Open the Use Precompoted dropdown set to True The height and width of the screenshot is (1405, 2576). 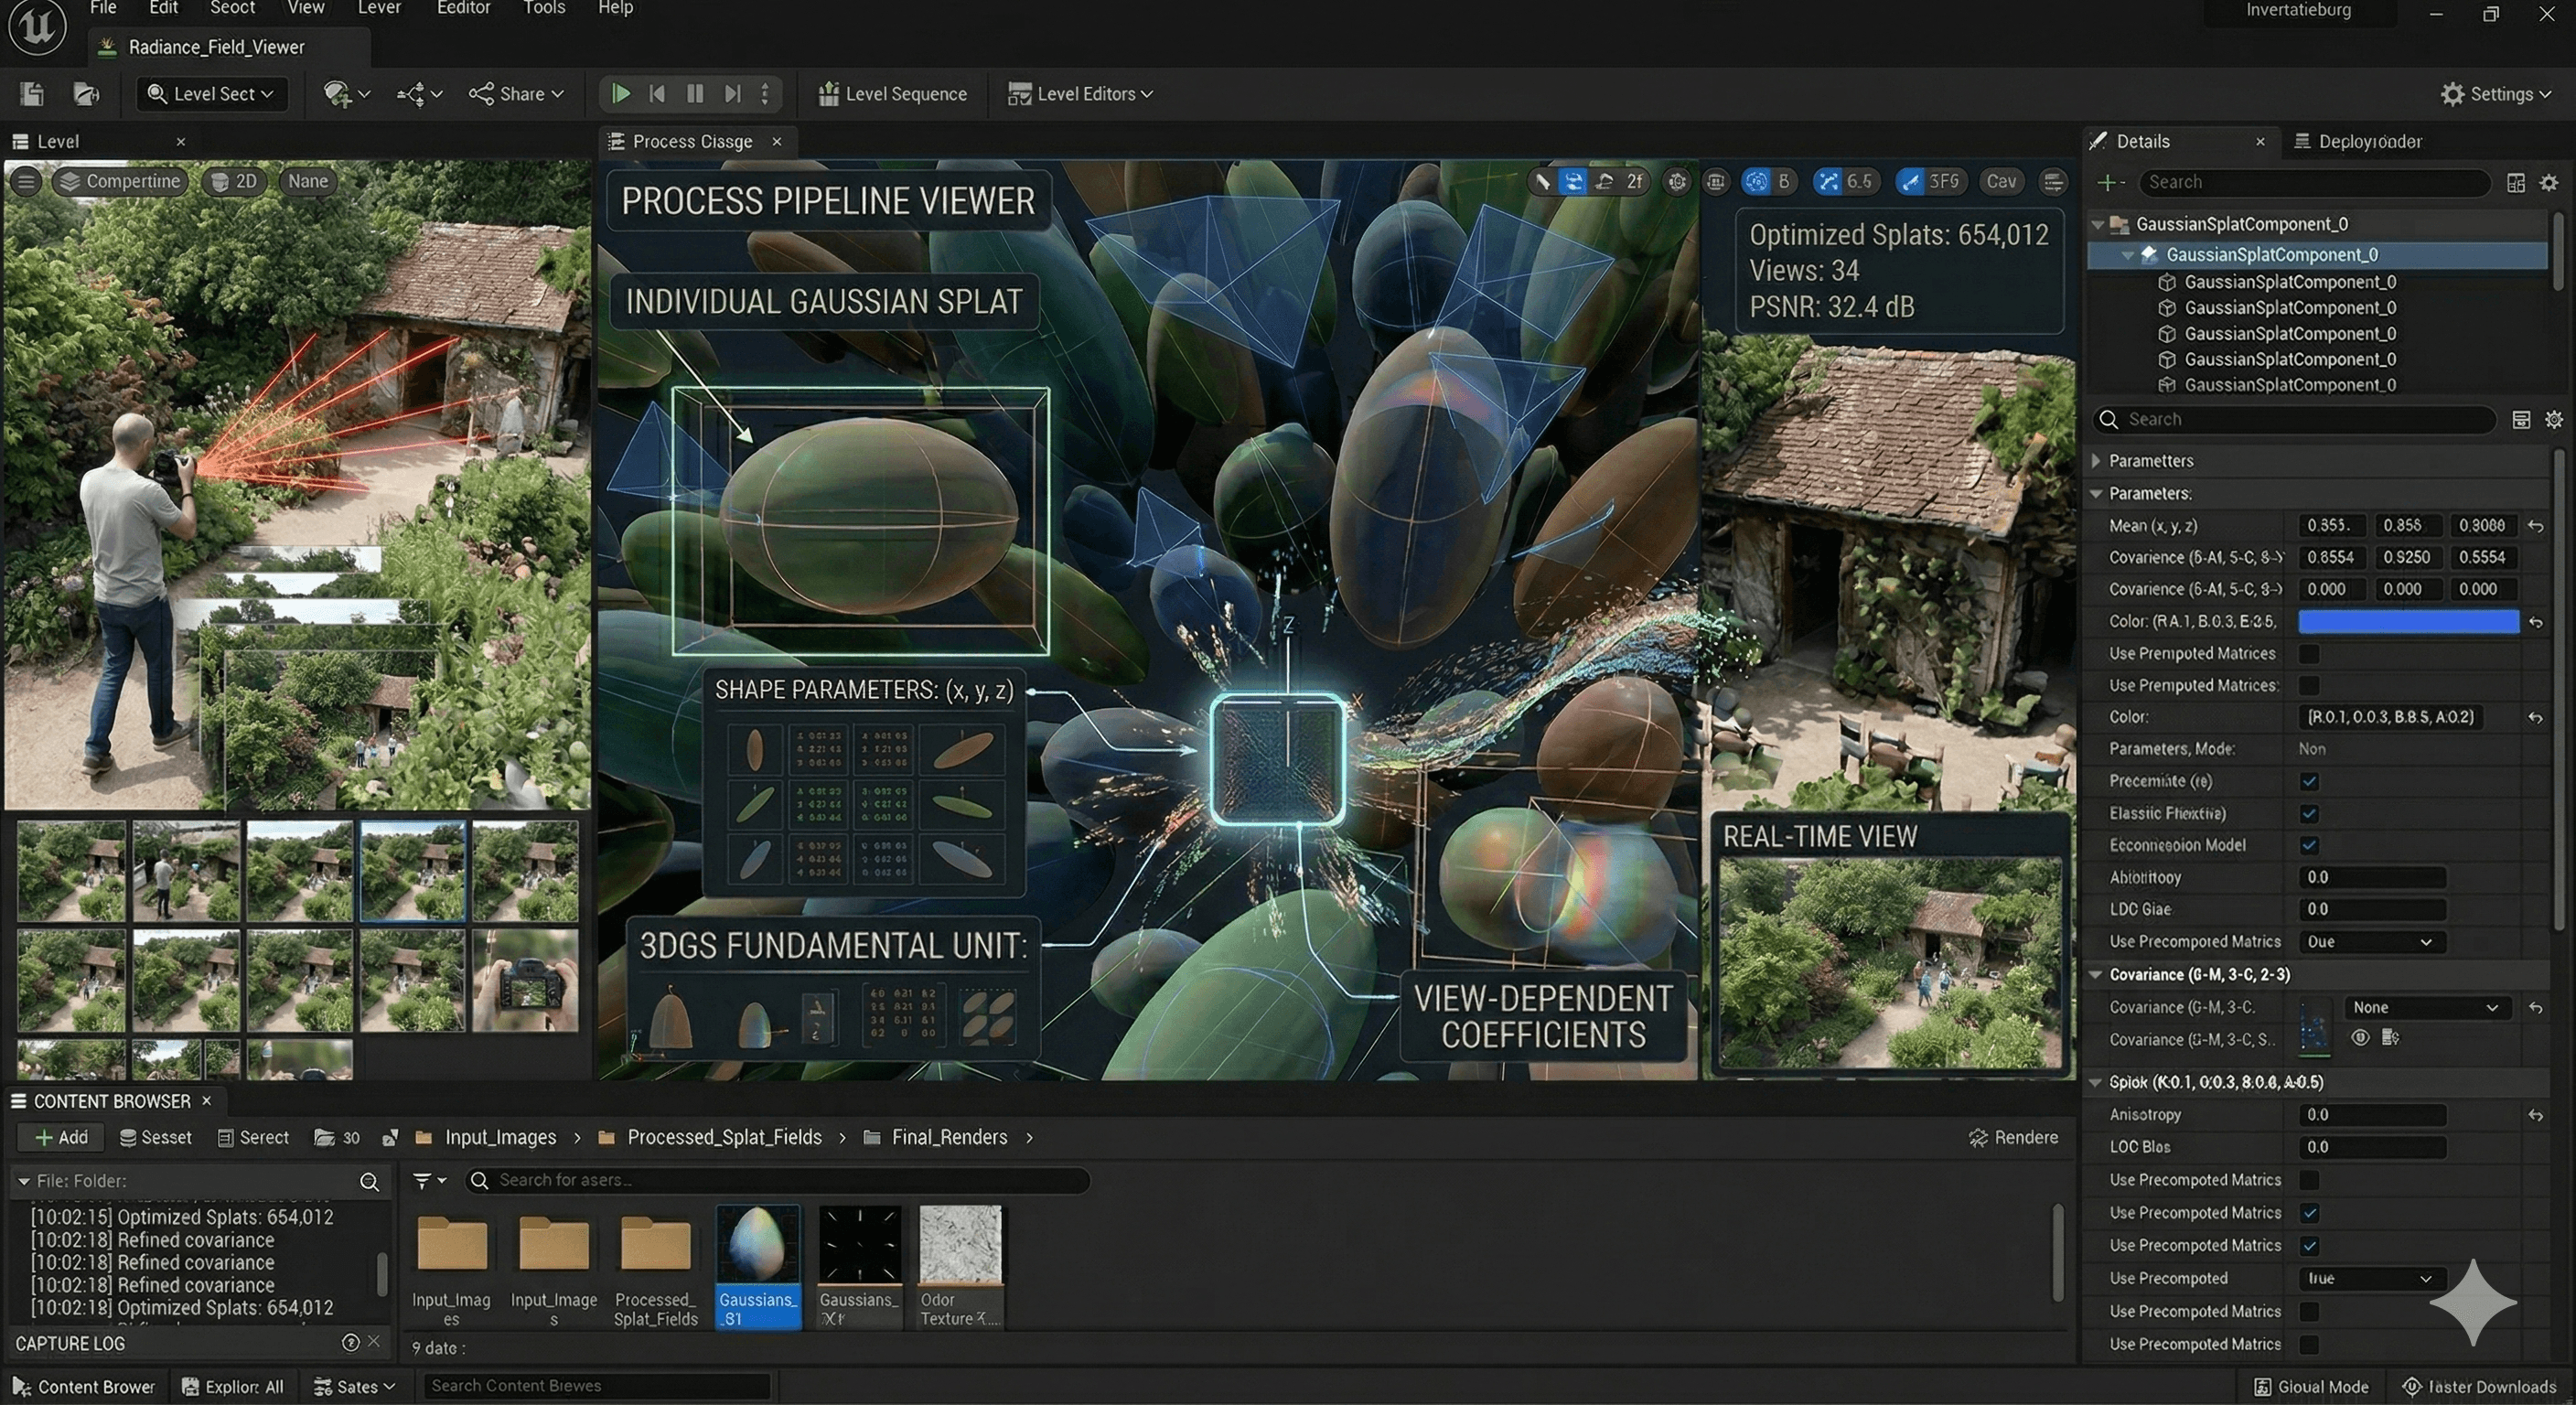tap(2371, 1279)
